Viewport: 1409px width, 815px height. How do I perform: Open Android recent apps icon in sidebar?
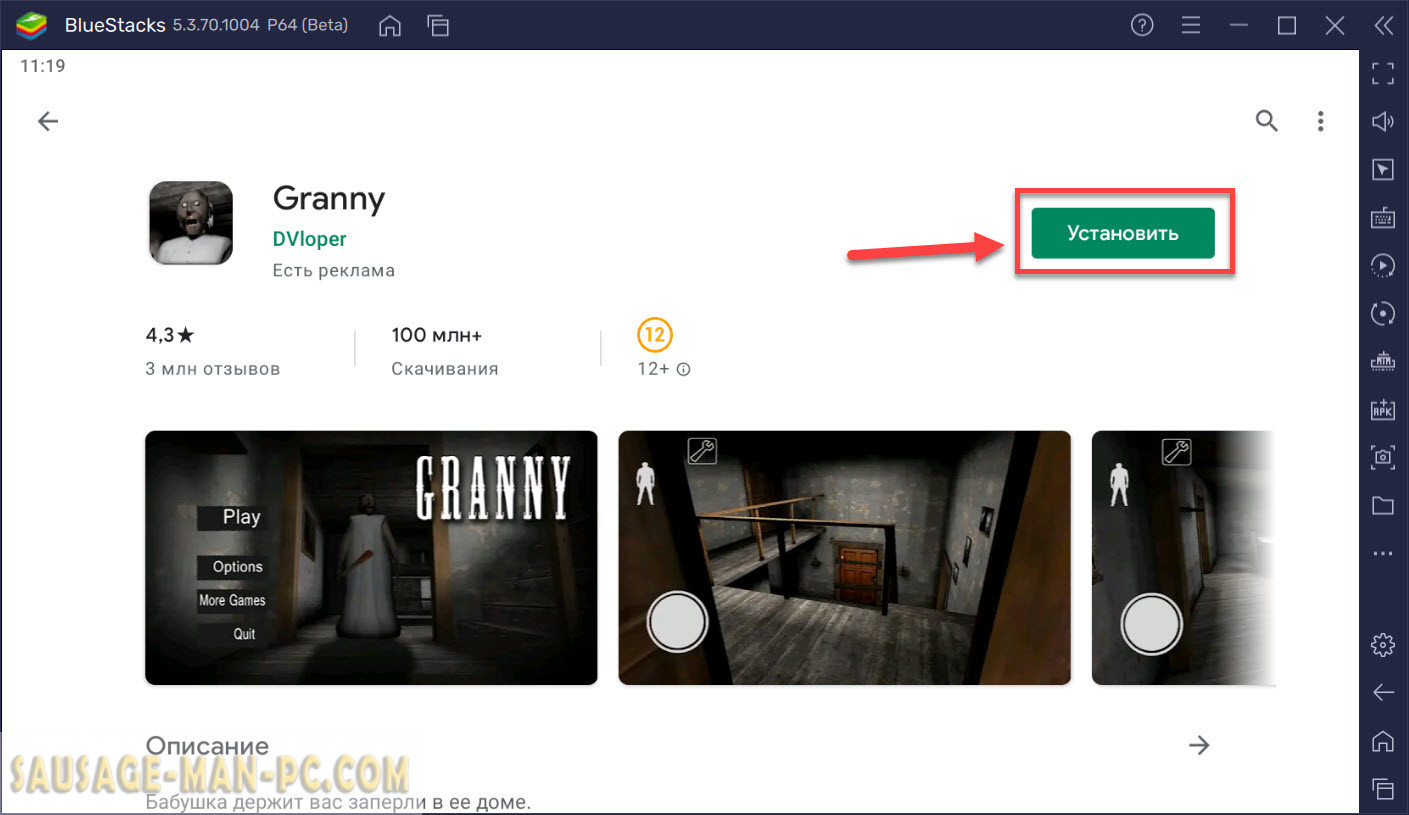(1383, 788)
